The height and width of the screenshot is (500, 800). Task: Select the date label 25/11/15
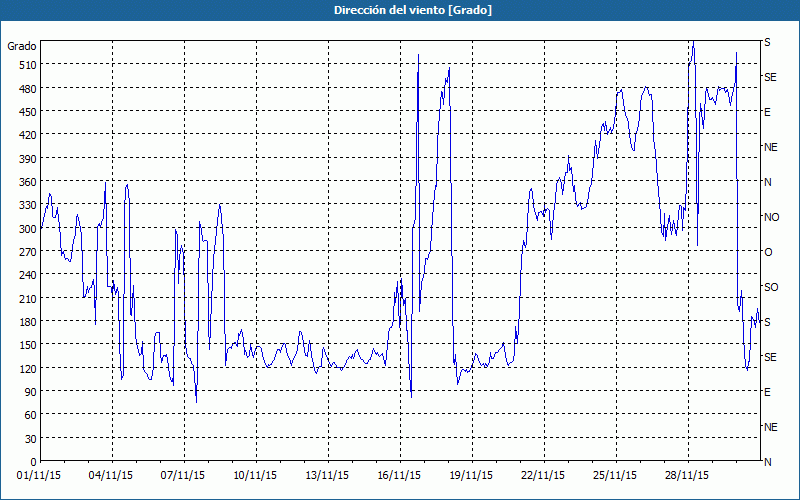[615, 476]
